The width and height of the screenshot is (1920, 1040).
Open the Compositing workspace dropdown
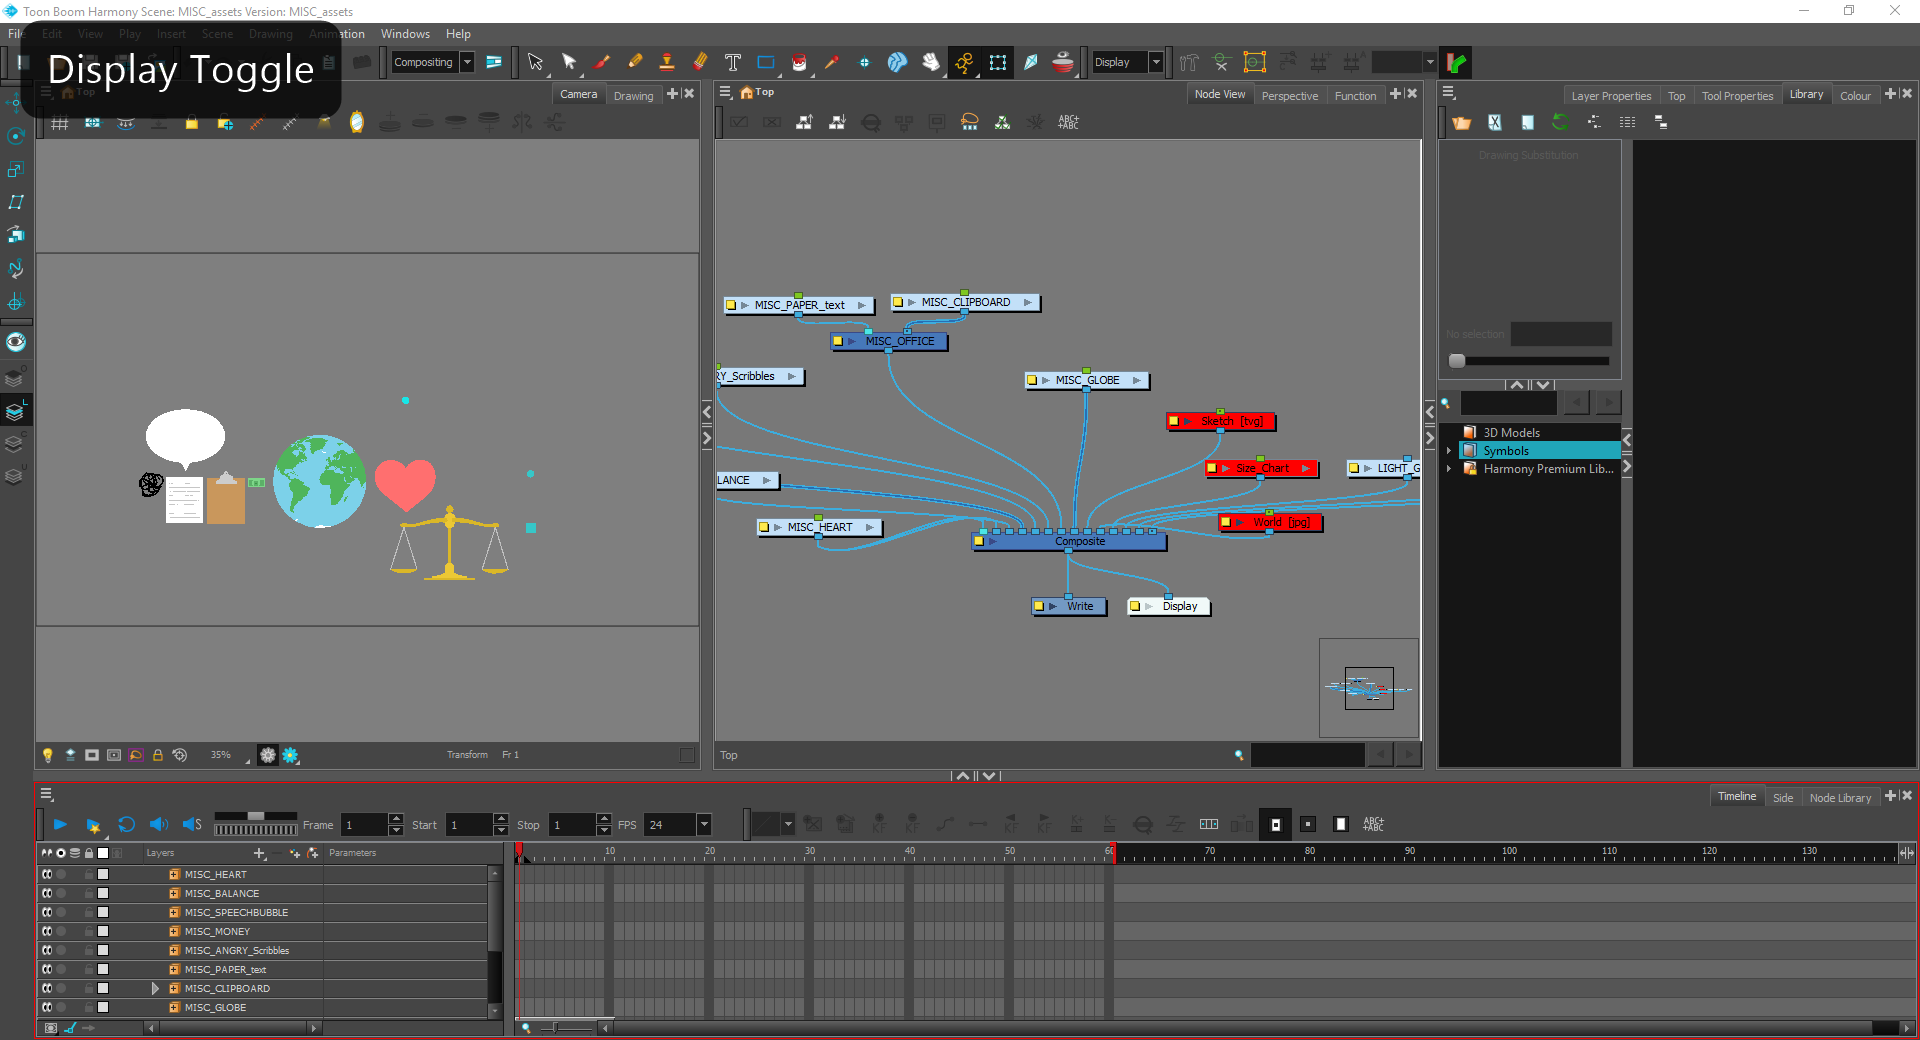pyautogui.click(x=467, y=62)
